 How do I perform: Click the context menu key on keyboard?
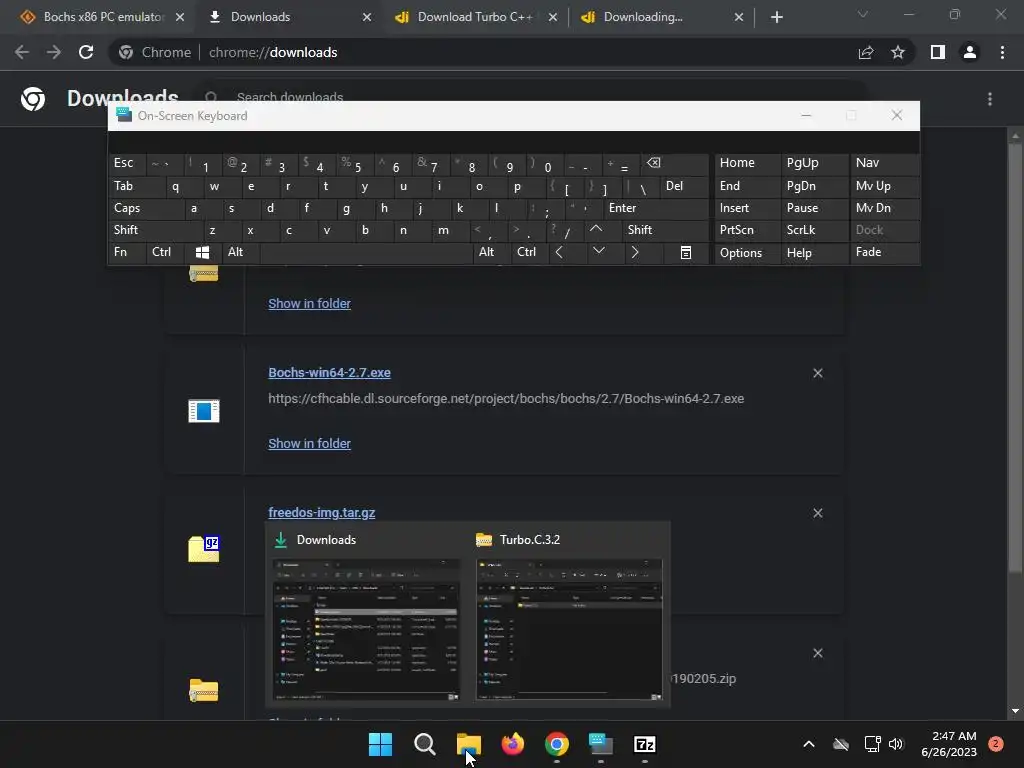pyautogui.click(x=686, y=252)
